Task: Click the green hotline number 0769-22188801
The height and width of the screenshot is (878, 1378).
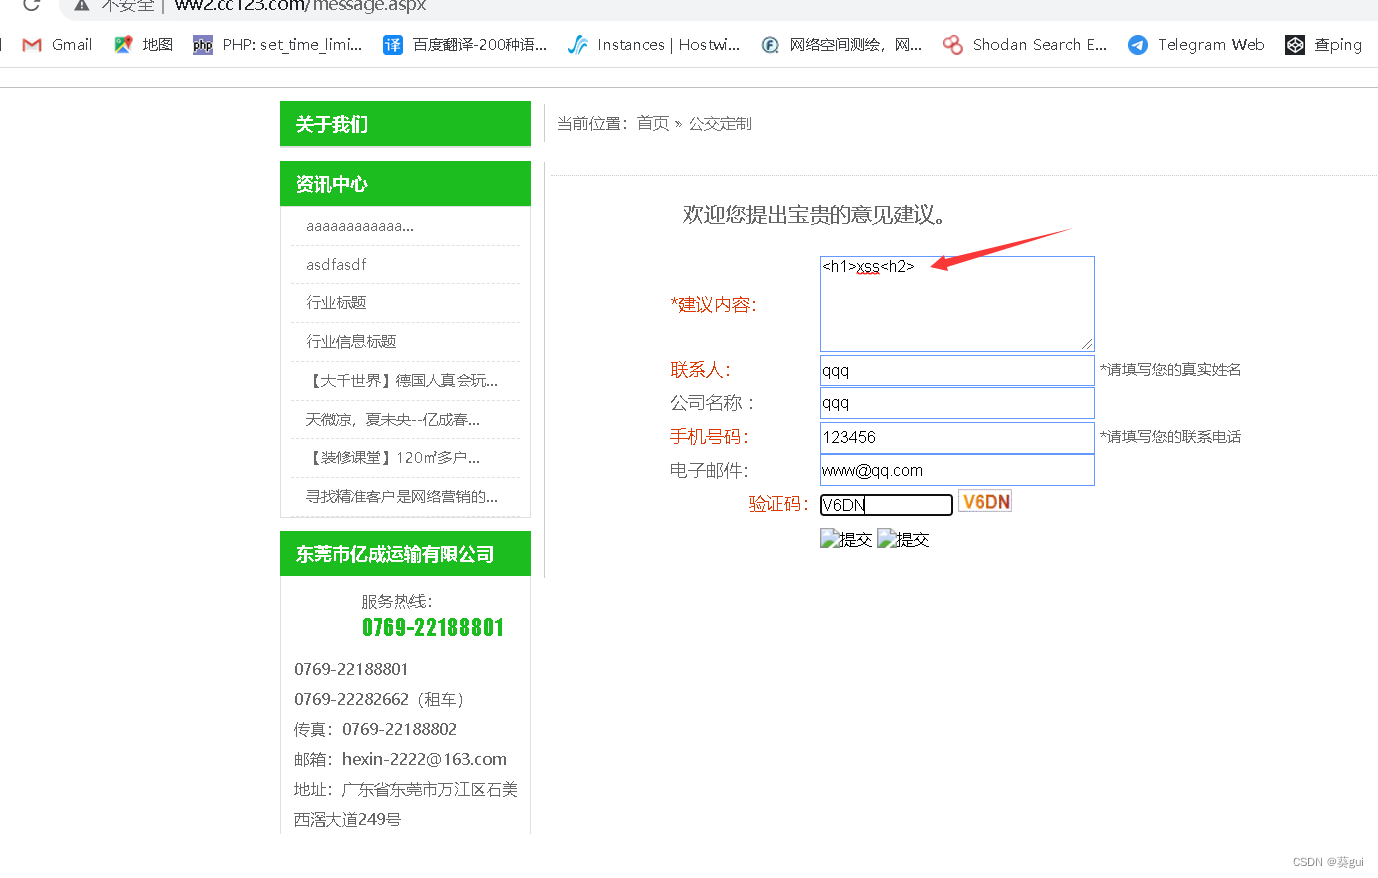Action: coord(433,628)
